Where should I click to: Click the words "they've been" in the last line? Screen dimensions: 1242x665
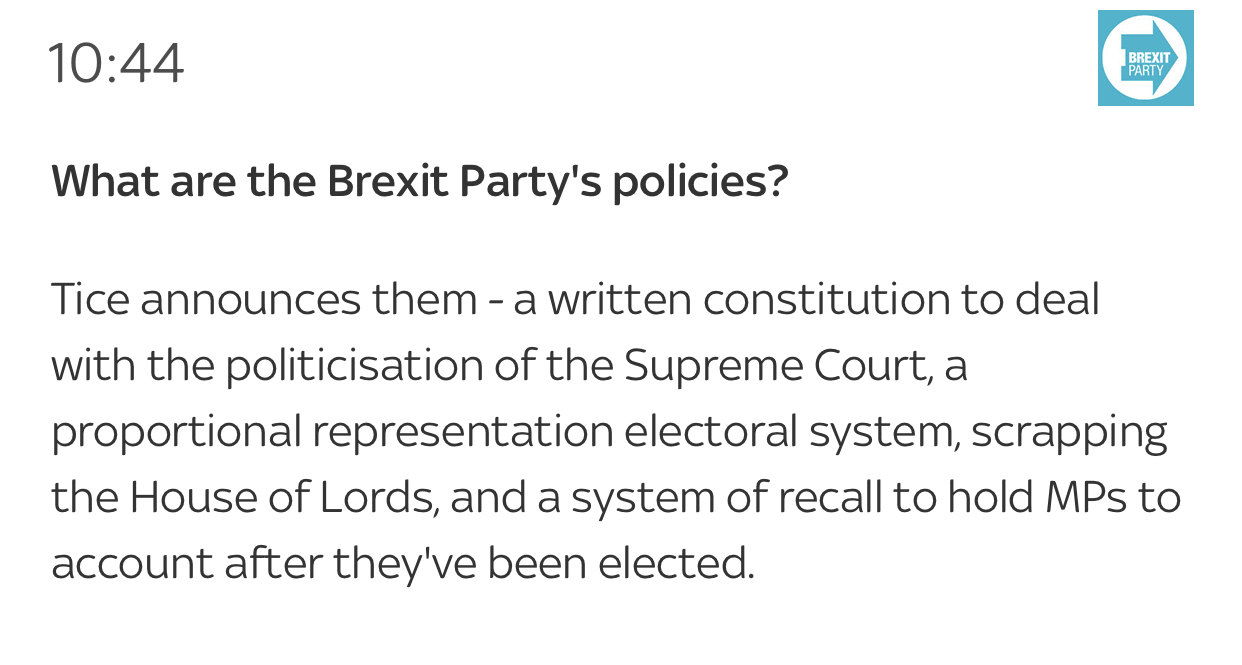[460, 564]
